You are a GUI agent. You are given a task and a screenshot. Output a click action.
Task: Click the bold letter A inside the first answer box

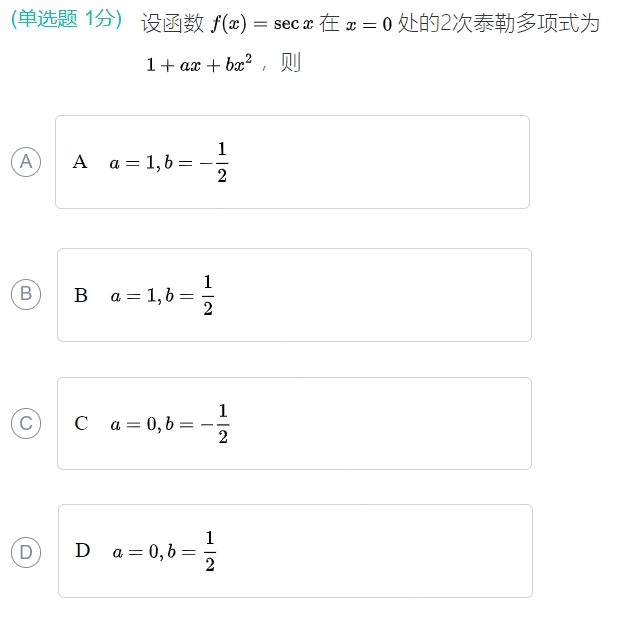click(80, 162)
